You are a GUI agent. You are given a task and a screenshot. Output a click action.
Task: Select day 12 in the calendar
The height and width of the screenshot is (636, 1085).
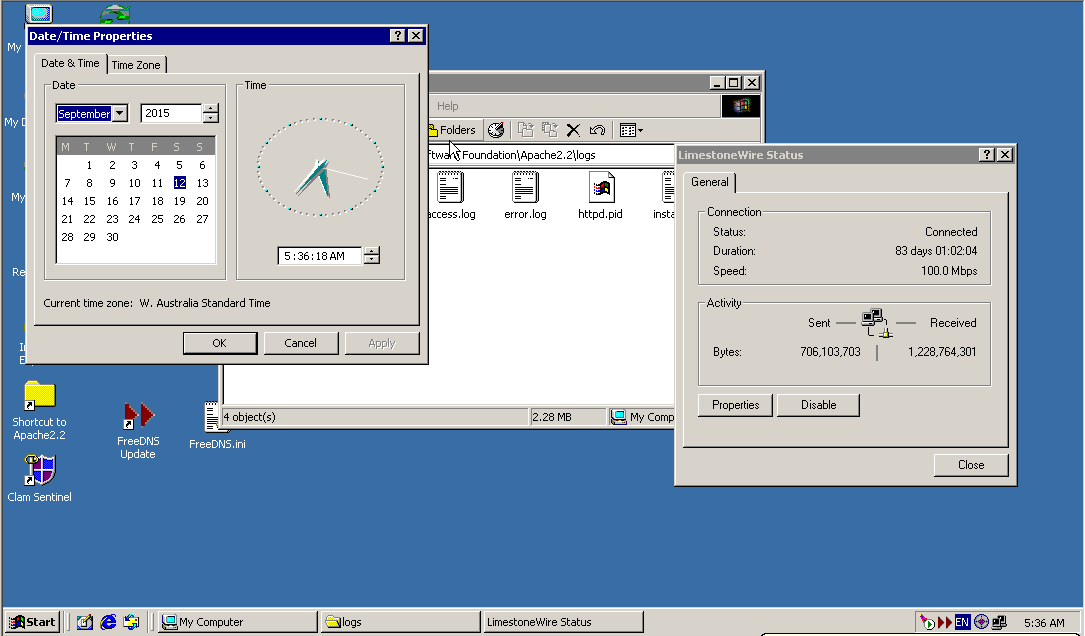[x=179, y=183]
